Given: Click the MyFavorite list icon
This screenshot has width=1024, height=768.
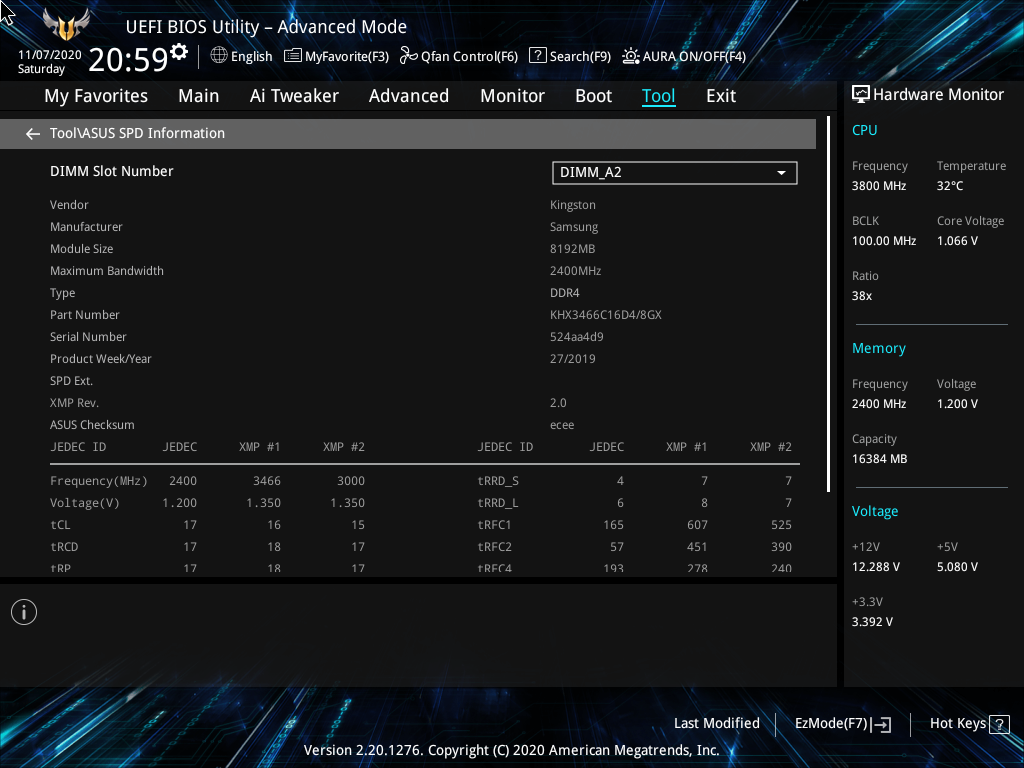Looking at the screenshot, I should 293,56.
